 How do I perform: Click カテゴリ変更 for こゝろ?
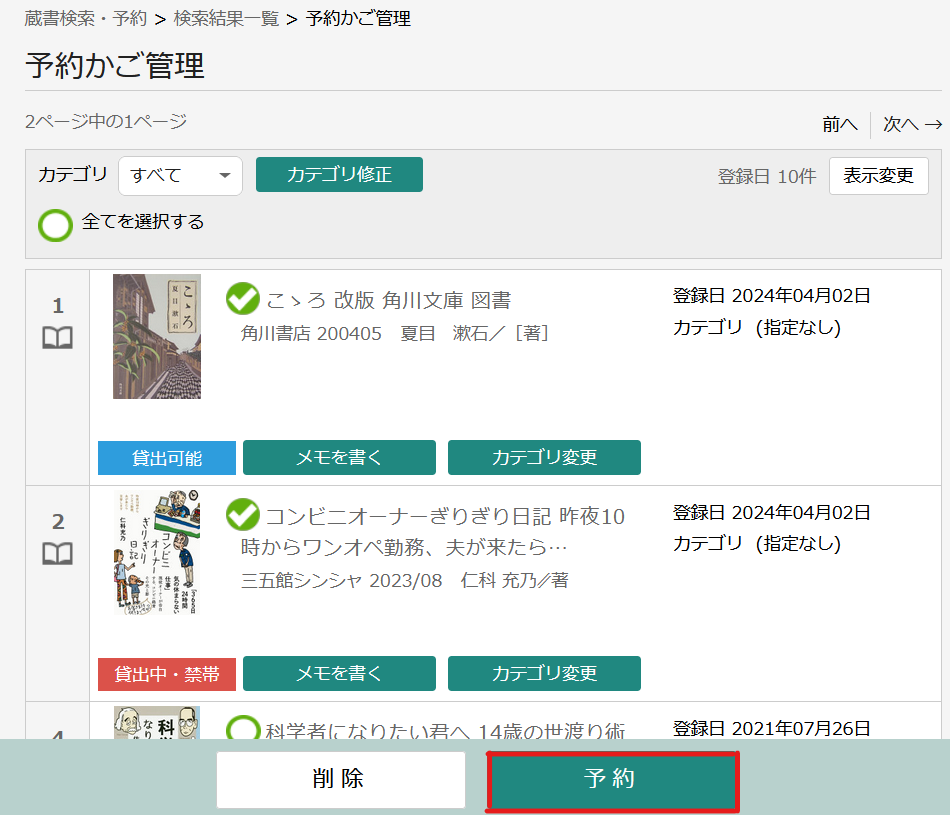pos(544,457)
